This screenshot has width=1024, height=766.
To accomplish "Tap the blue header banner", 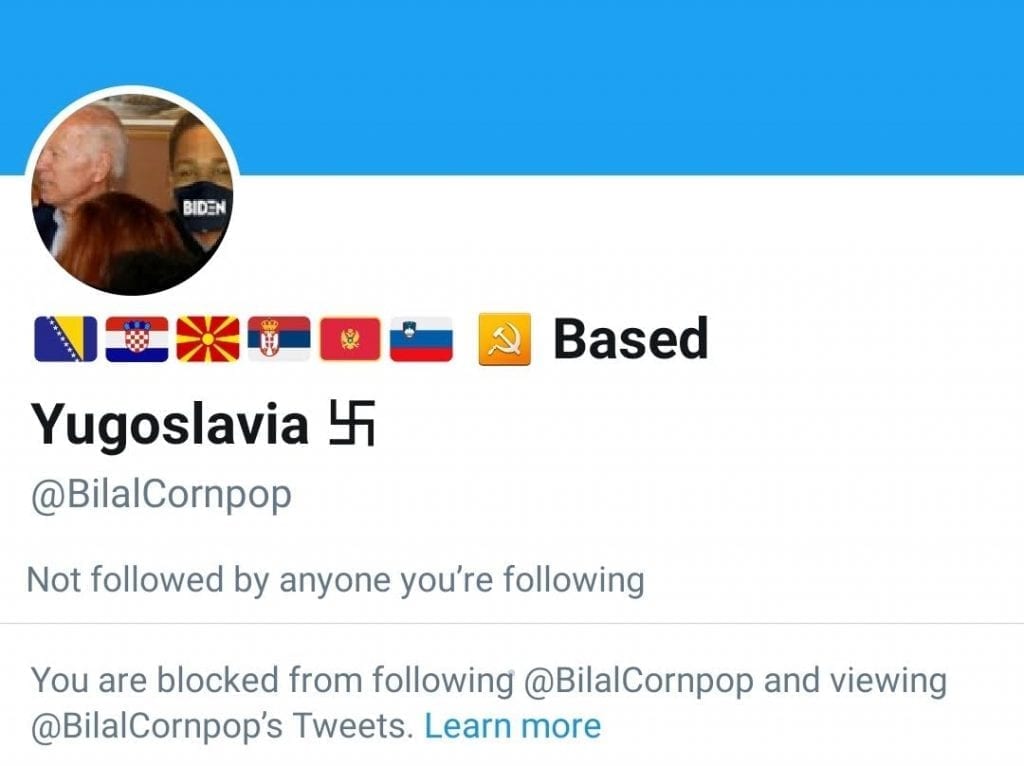I will coord(512,88).
